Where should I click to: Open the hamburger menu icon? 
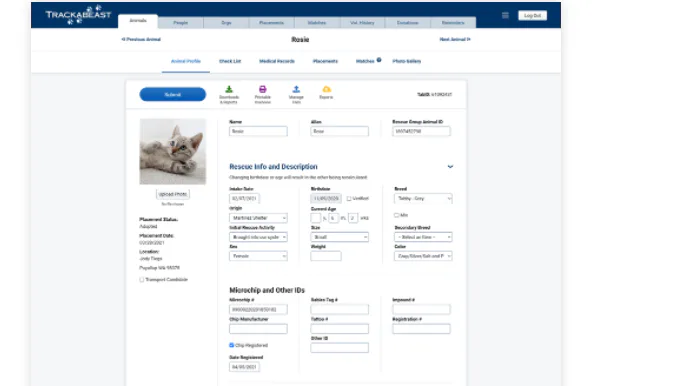click(505, 15)
